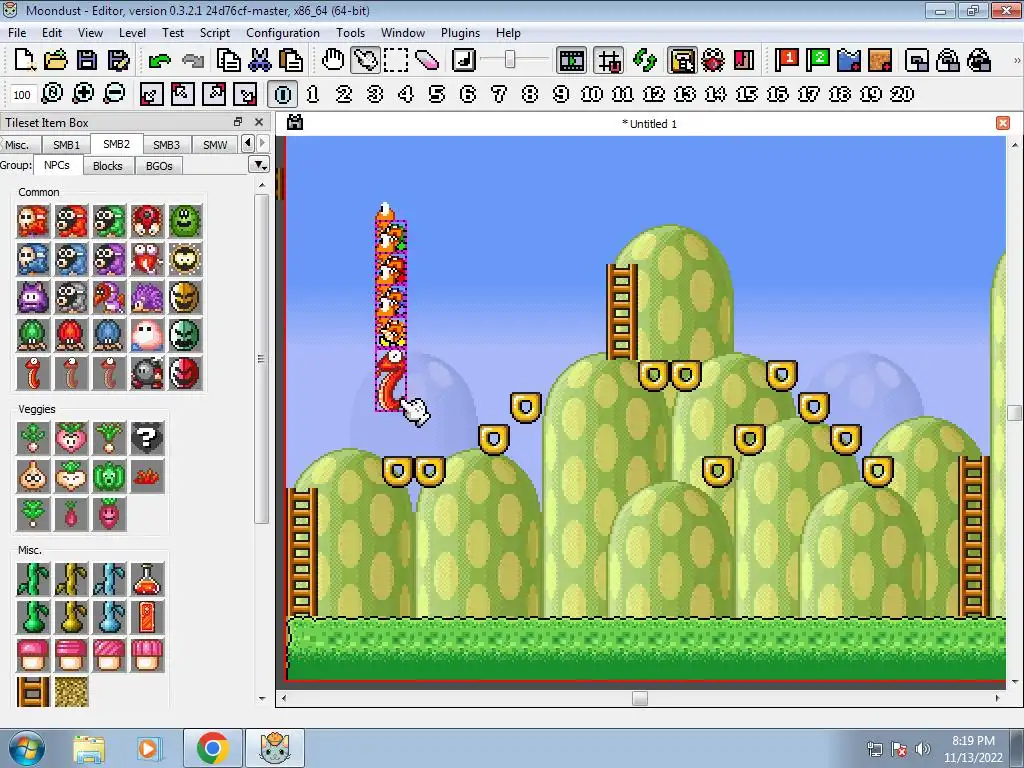The image size is (1024, 768).
Task: Choose the dashed rectangle selection tool
Action: 396,60
